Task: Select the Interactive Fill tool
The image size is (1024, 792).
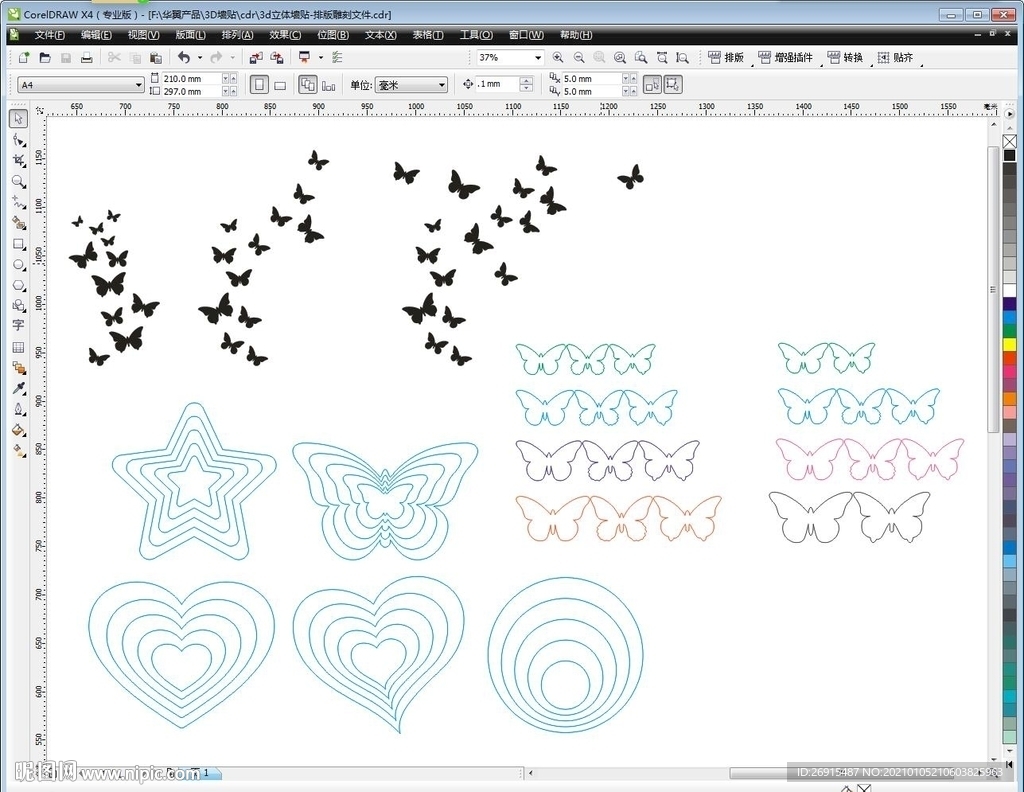Action: 19,451
